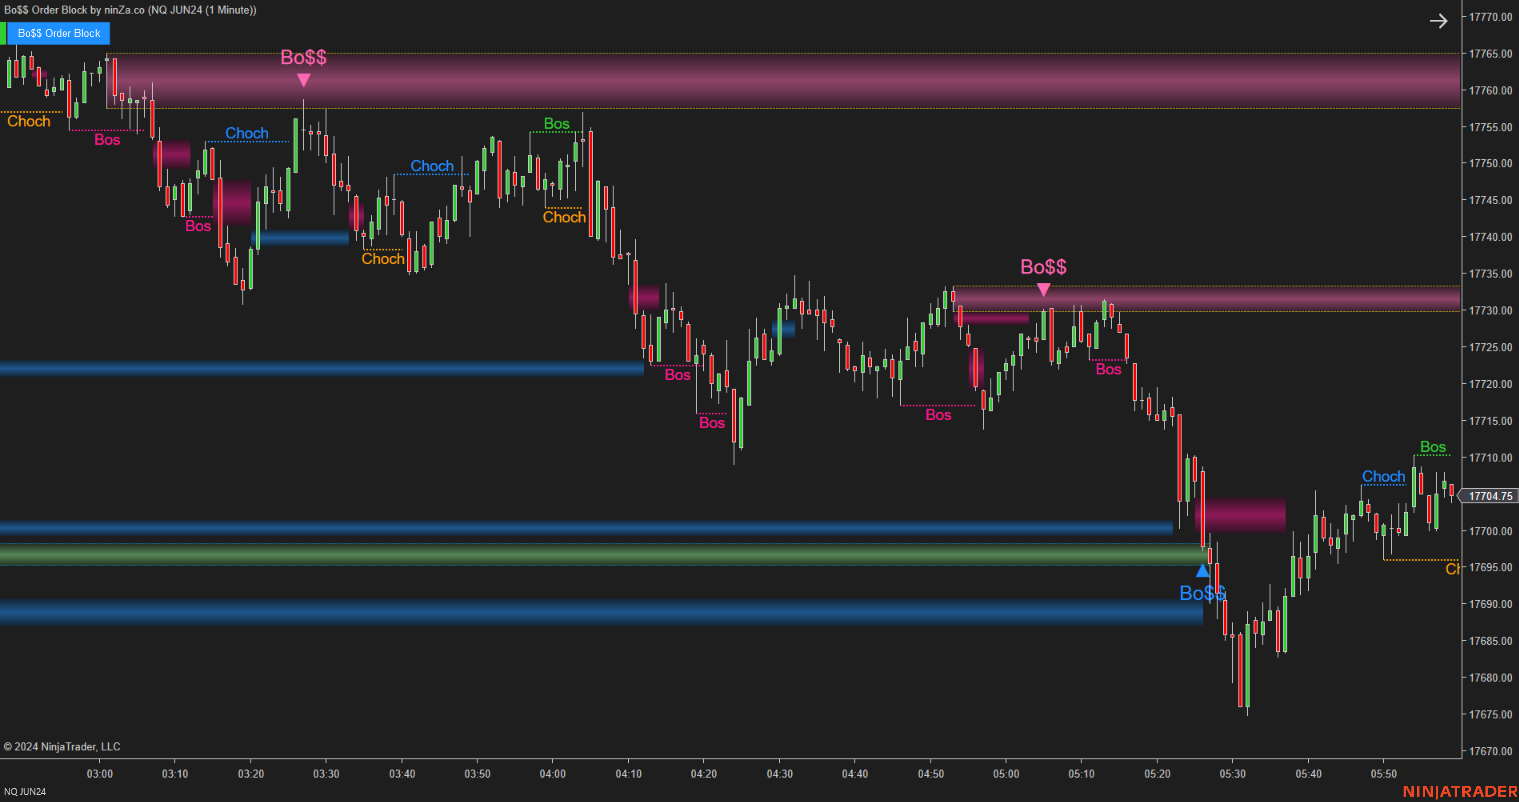Click the 05:30 label on the time axis
This screenshot has height=802, width=1519.
[x=1232, y=773]
